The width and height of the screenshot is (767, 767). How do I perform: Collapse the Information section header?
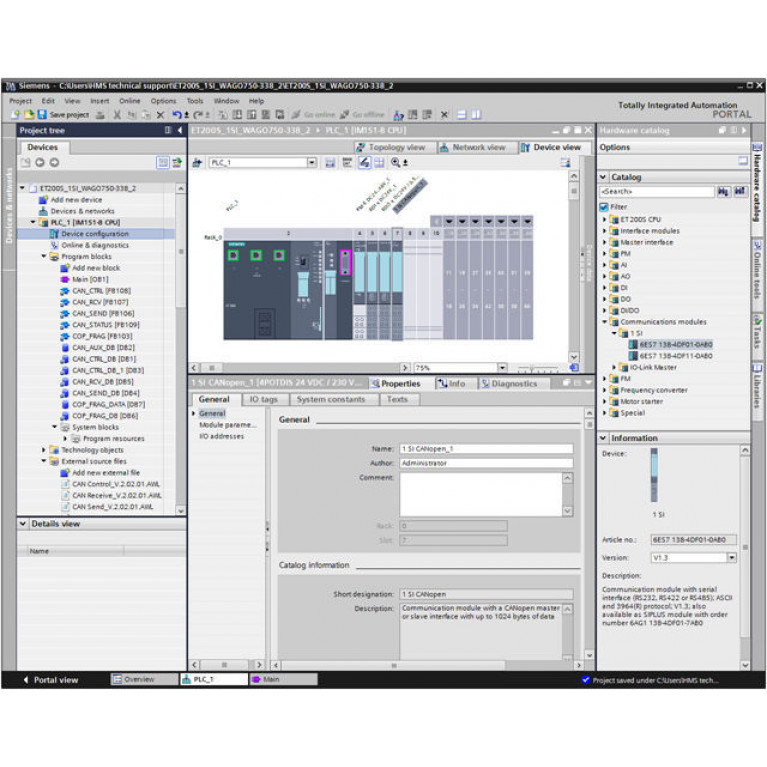(603, 438)
